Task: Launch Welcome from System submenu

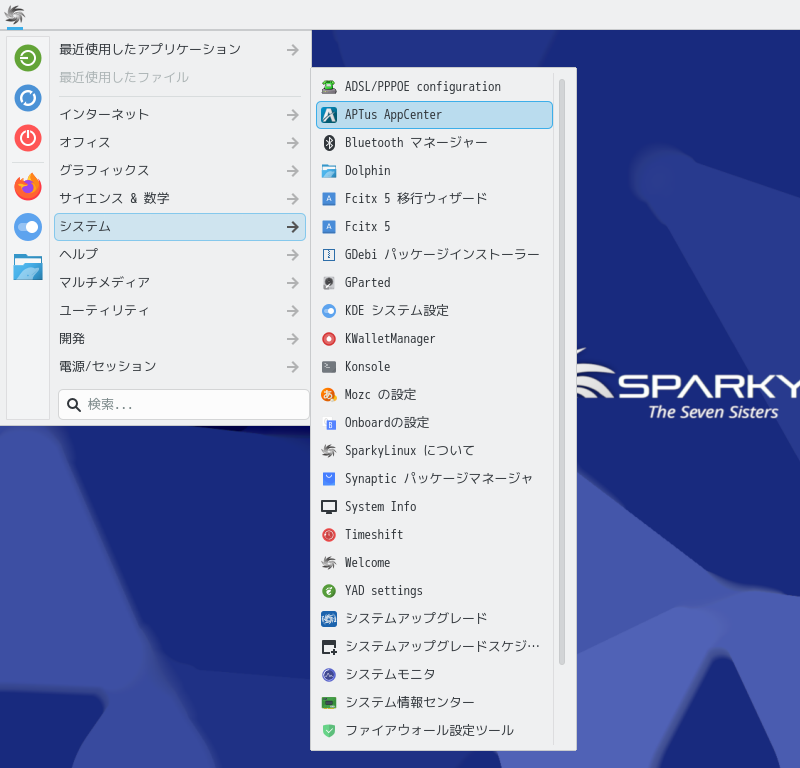Action: [434, 563]
